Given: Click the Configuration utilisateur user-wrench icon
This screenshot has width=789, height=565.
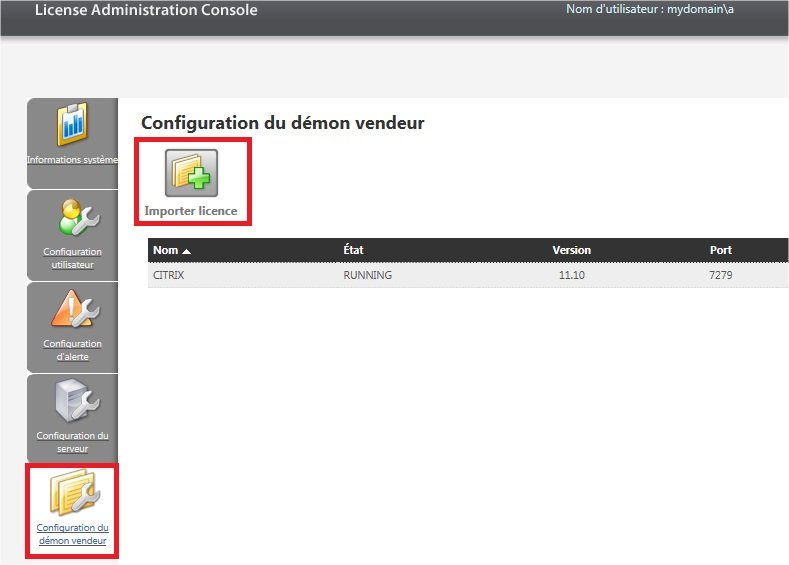Looking at the screenshot, I should pos(72,217).
